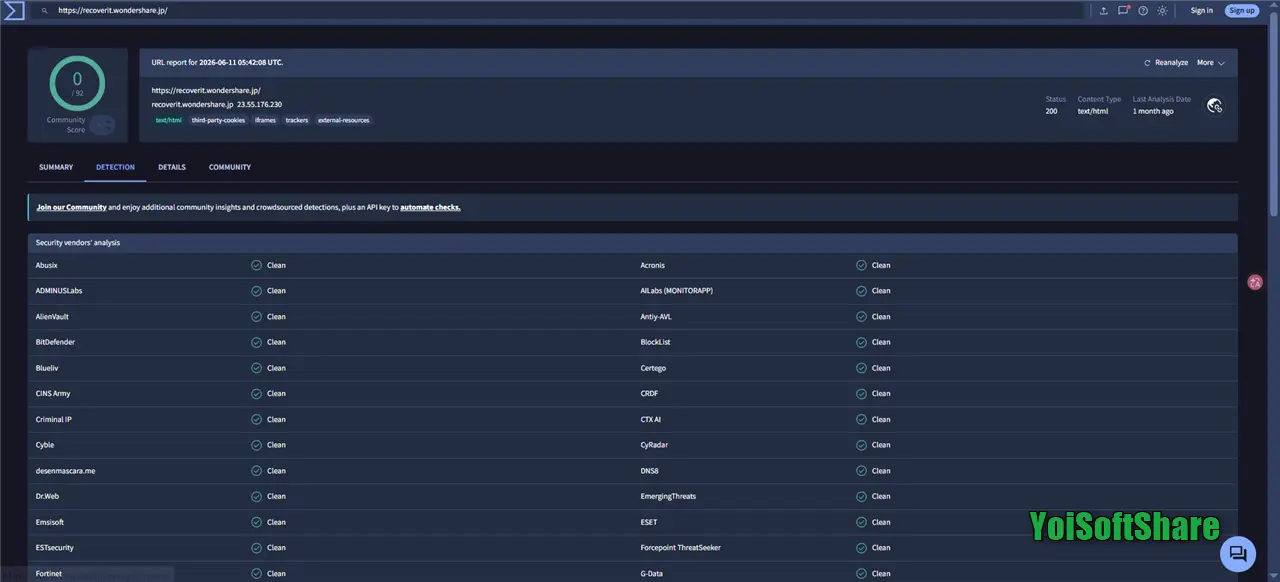1280x582 pixels.
Task: Open the help question mark icon
Action: click(x=1143, y=10)
